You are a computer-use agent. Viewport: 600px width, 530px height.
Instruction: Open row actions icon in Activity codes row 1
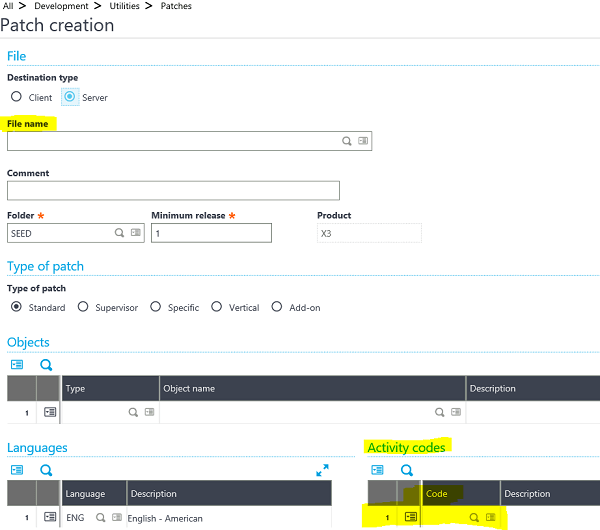pos(411,517)
